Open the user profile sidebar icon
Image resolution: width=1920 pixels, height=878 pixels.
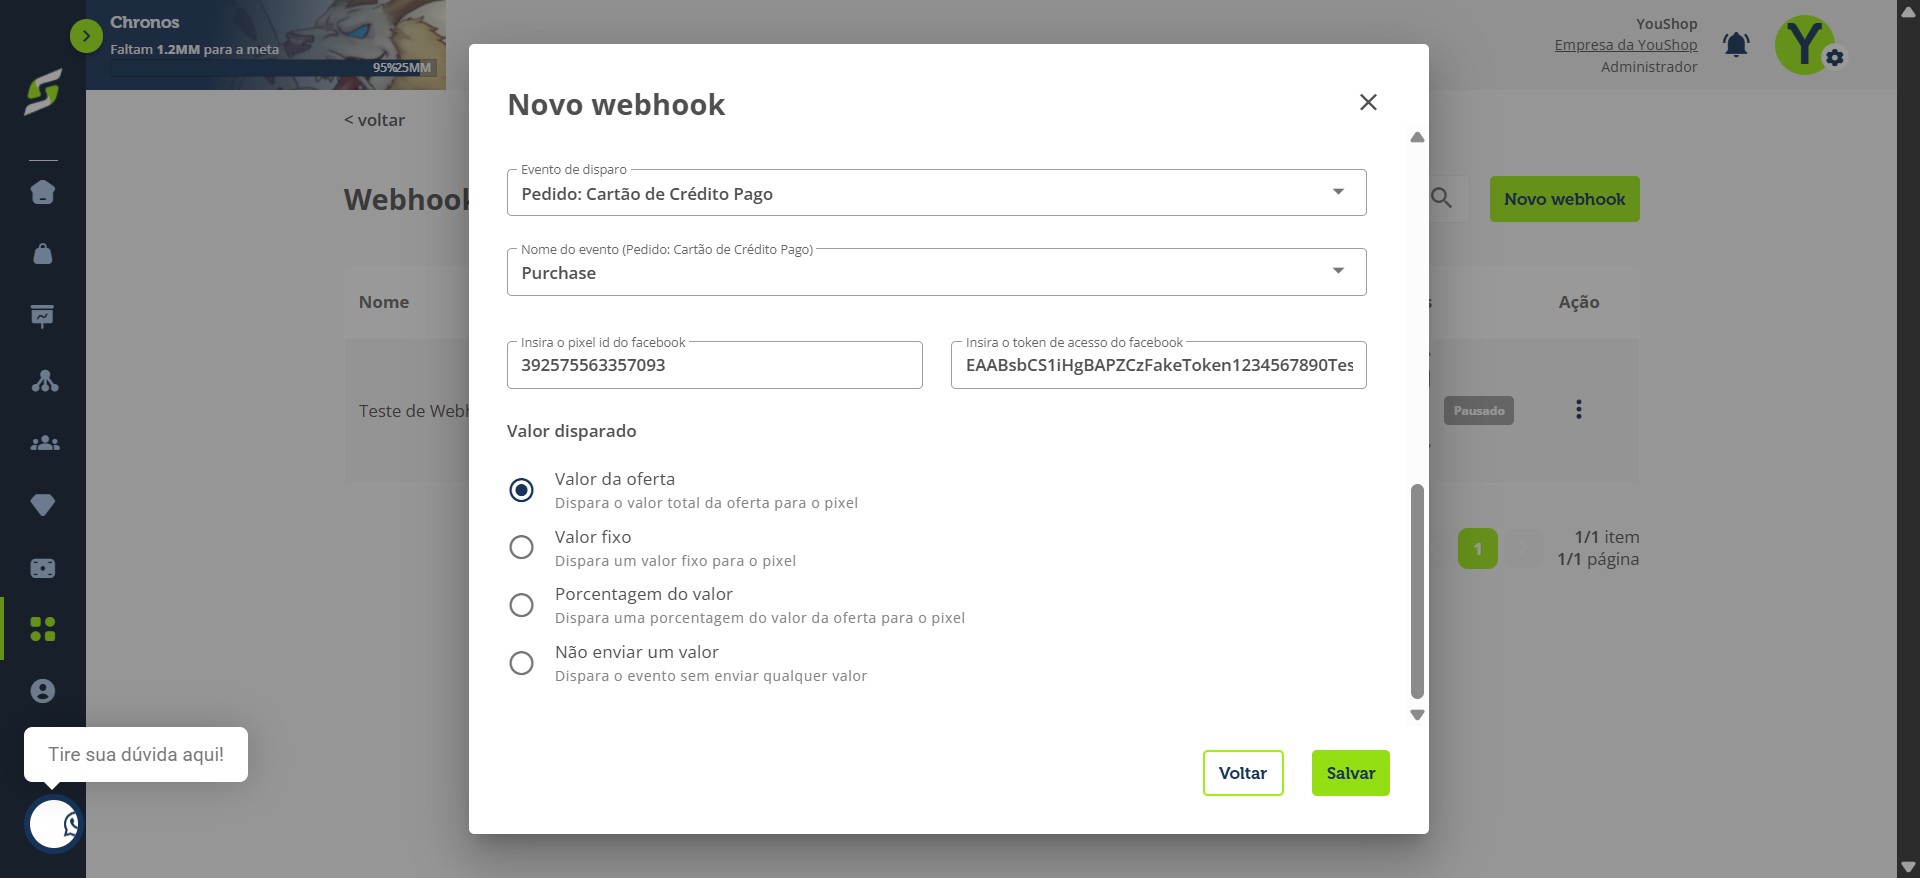click(x=43, y=691)
